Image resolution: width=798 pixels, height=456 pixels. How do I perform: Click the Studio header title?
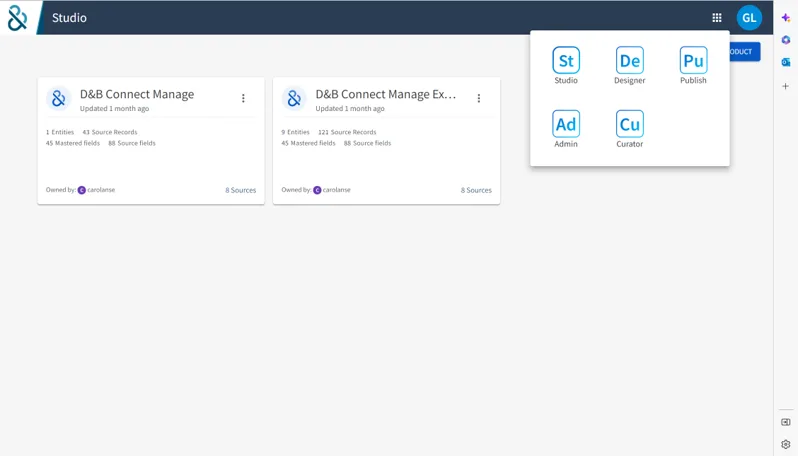click(x=69, y=18)
